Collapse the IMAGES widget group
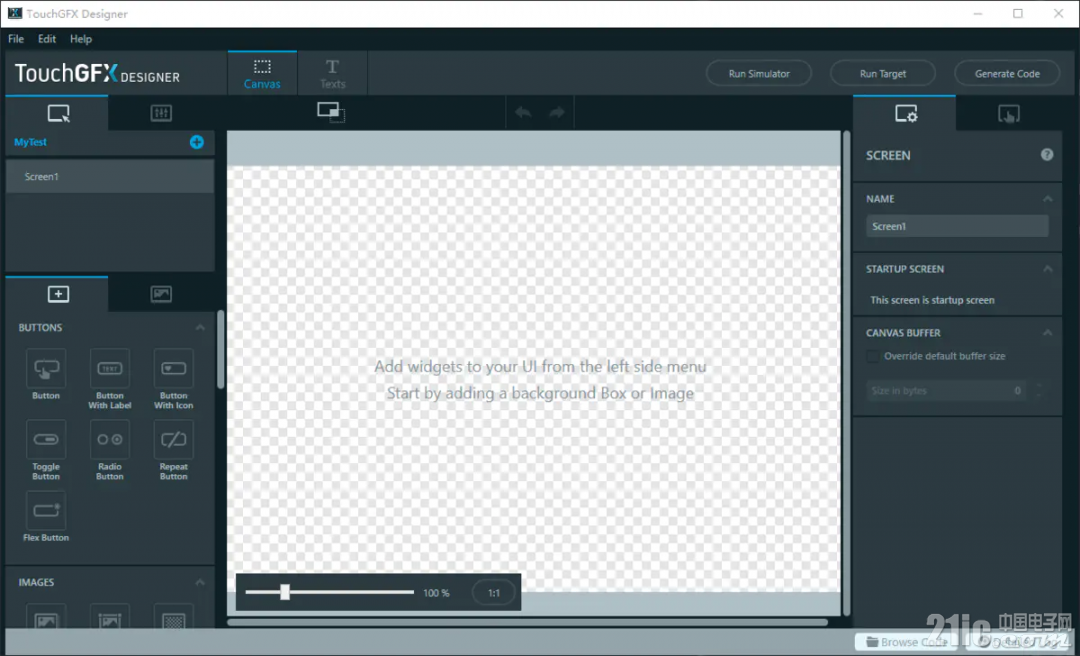This screenshot has width=1080, height=656. coord(200,582)
